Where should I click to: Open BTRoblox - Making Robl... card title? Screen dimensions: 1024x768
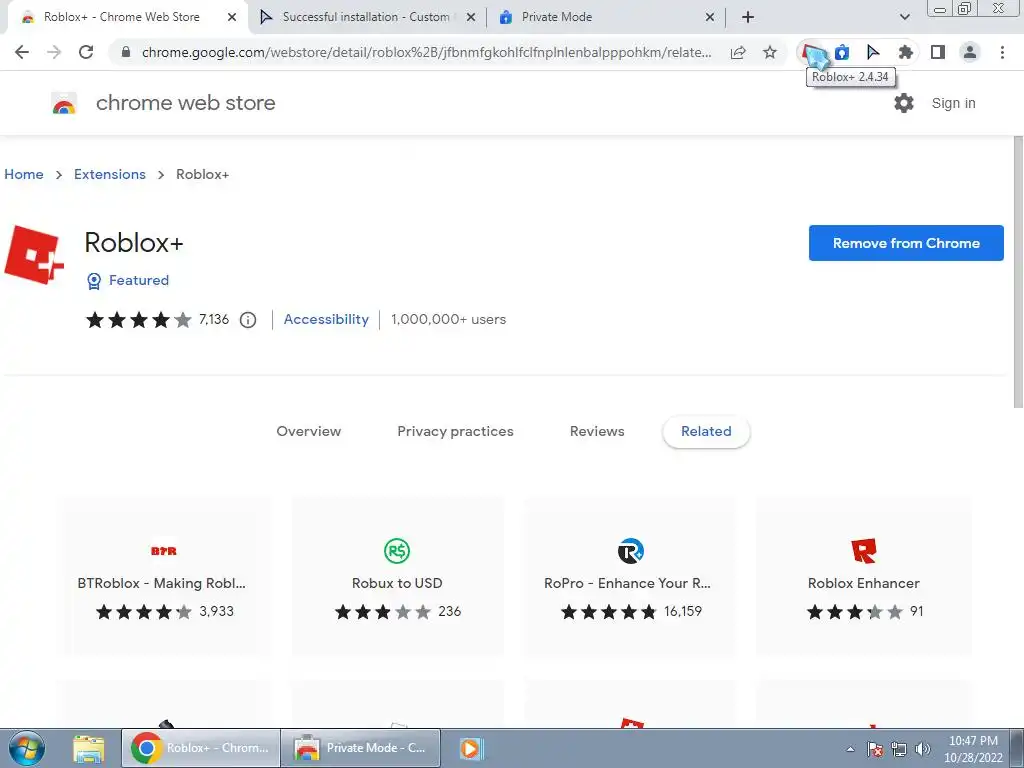click(x=161, y=583)
